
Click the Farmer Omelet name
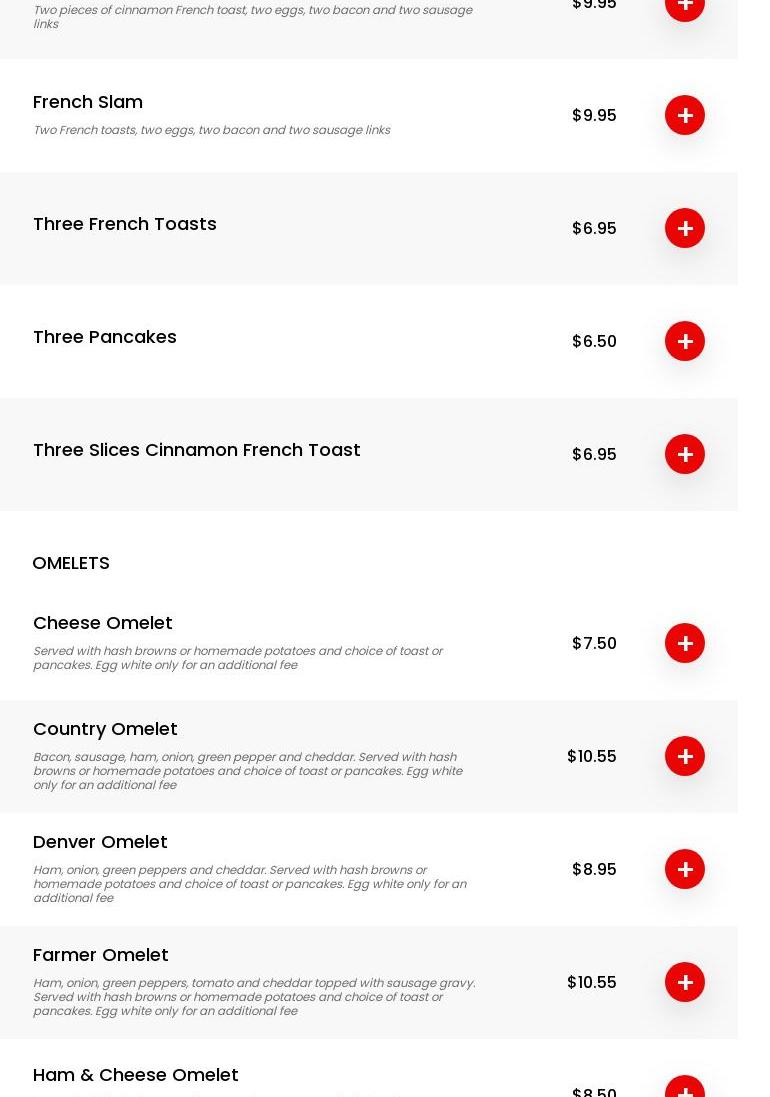[101, 955]
